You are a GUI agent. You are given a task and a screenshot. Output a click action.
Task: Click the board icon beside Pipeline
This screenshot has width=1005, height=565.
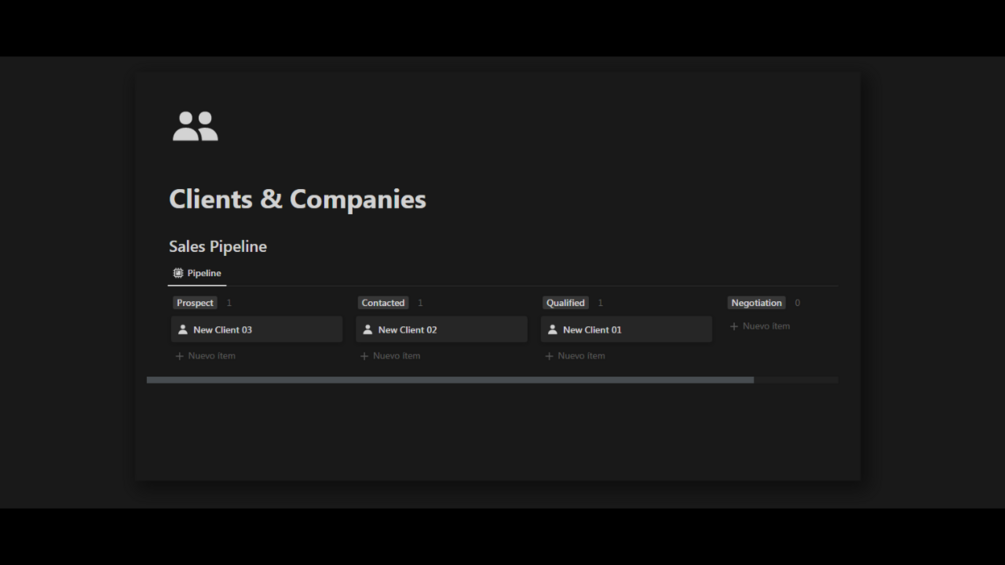[x=178, y=273]
